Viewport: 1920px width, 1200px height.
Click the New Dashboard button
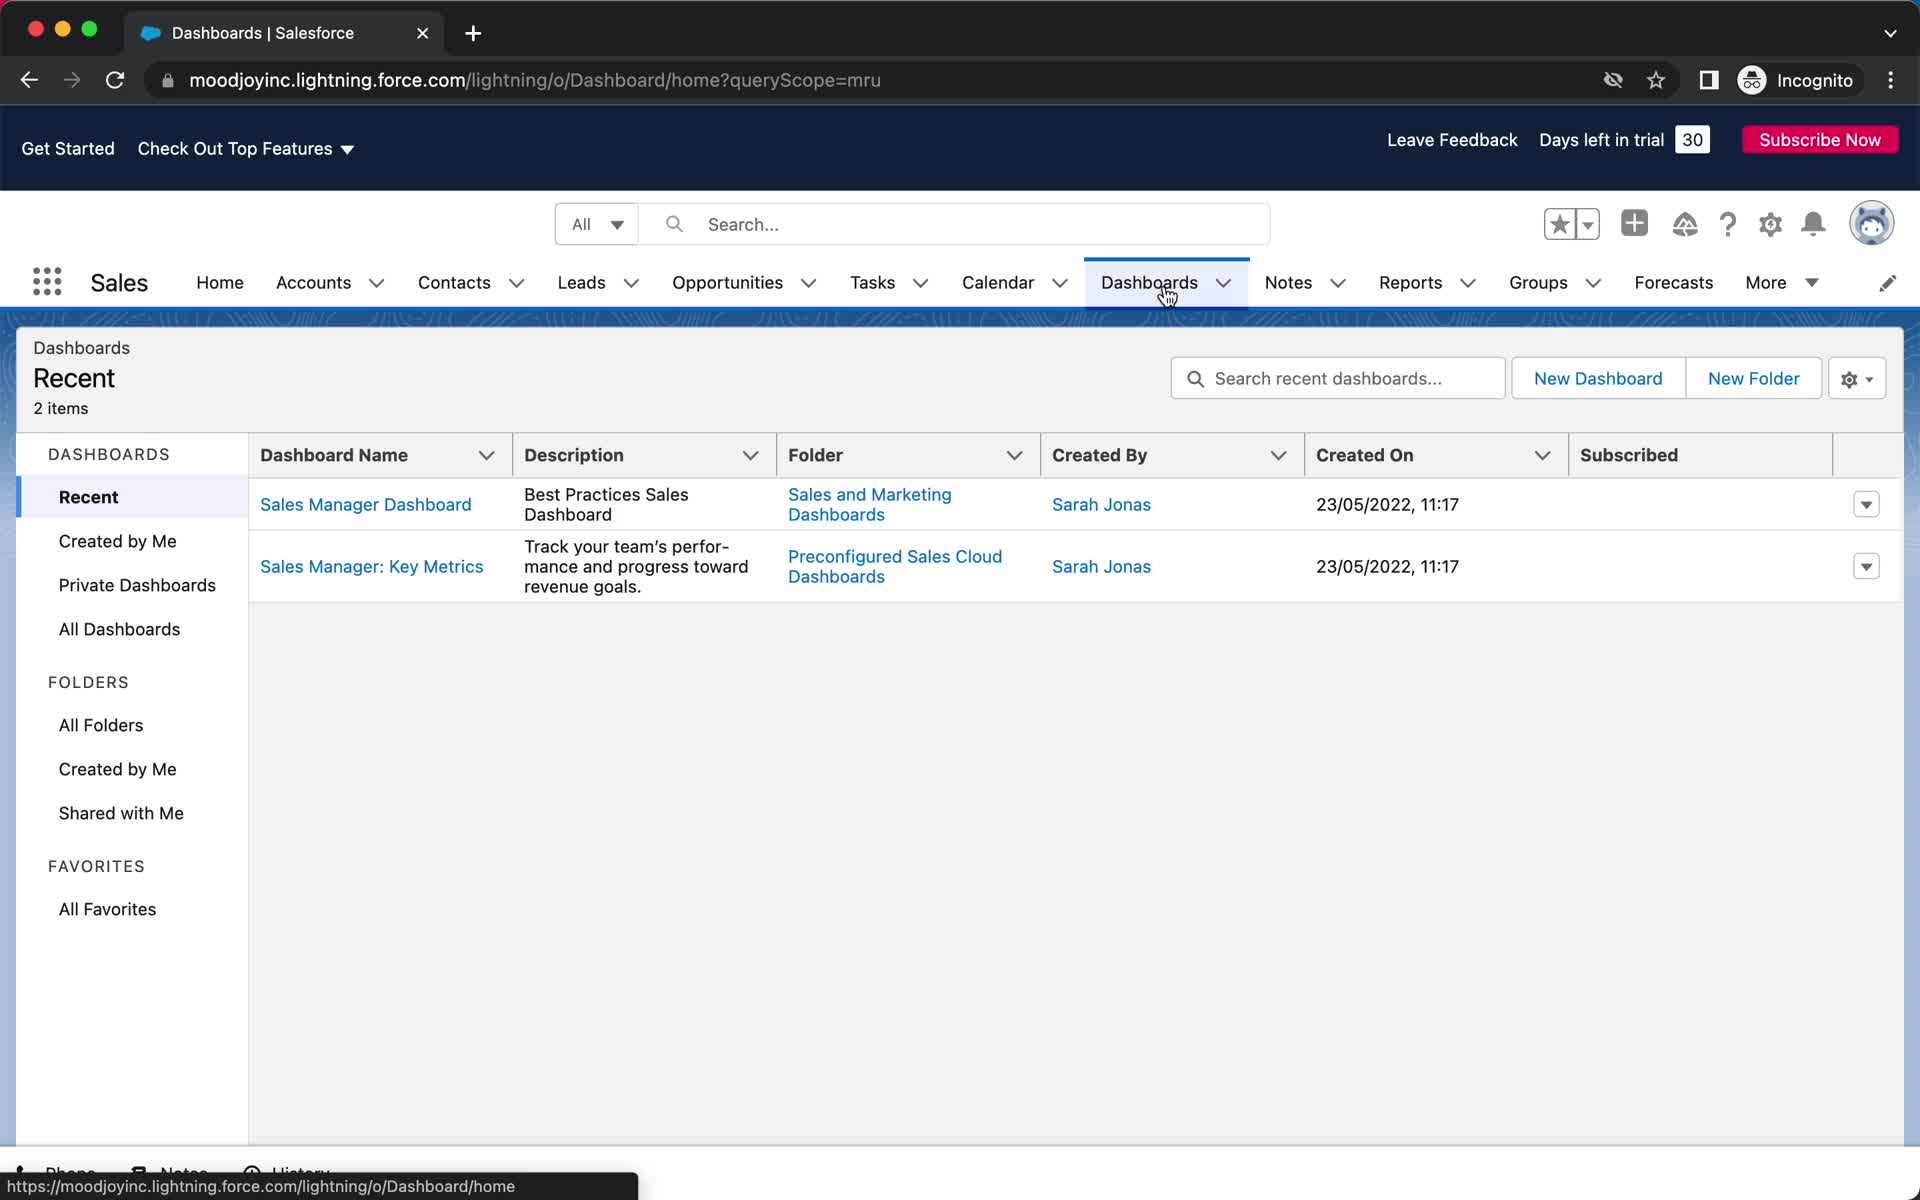tap(1598, 378)
